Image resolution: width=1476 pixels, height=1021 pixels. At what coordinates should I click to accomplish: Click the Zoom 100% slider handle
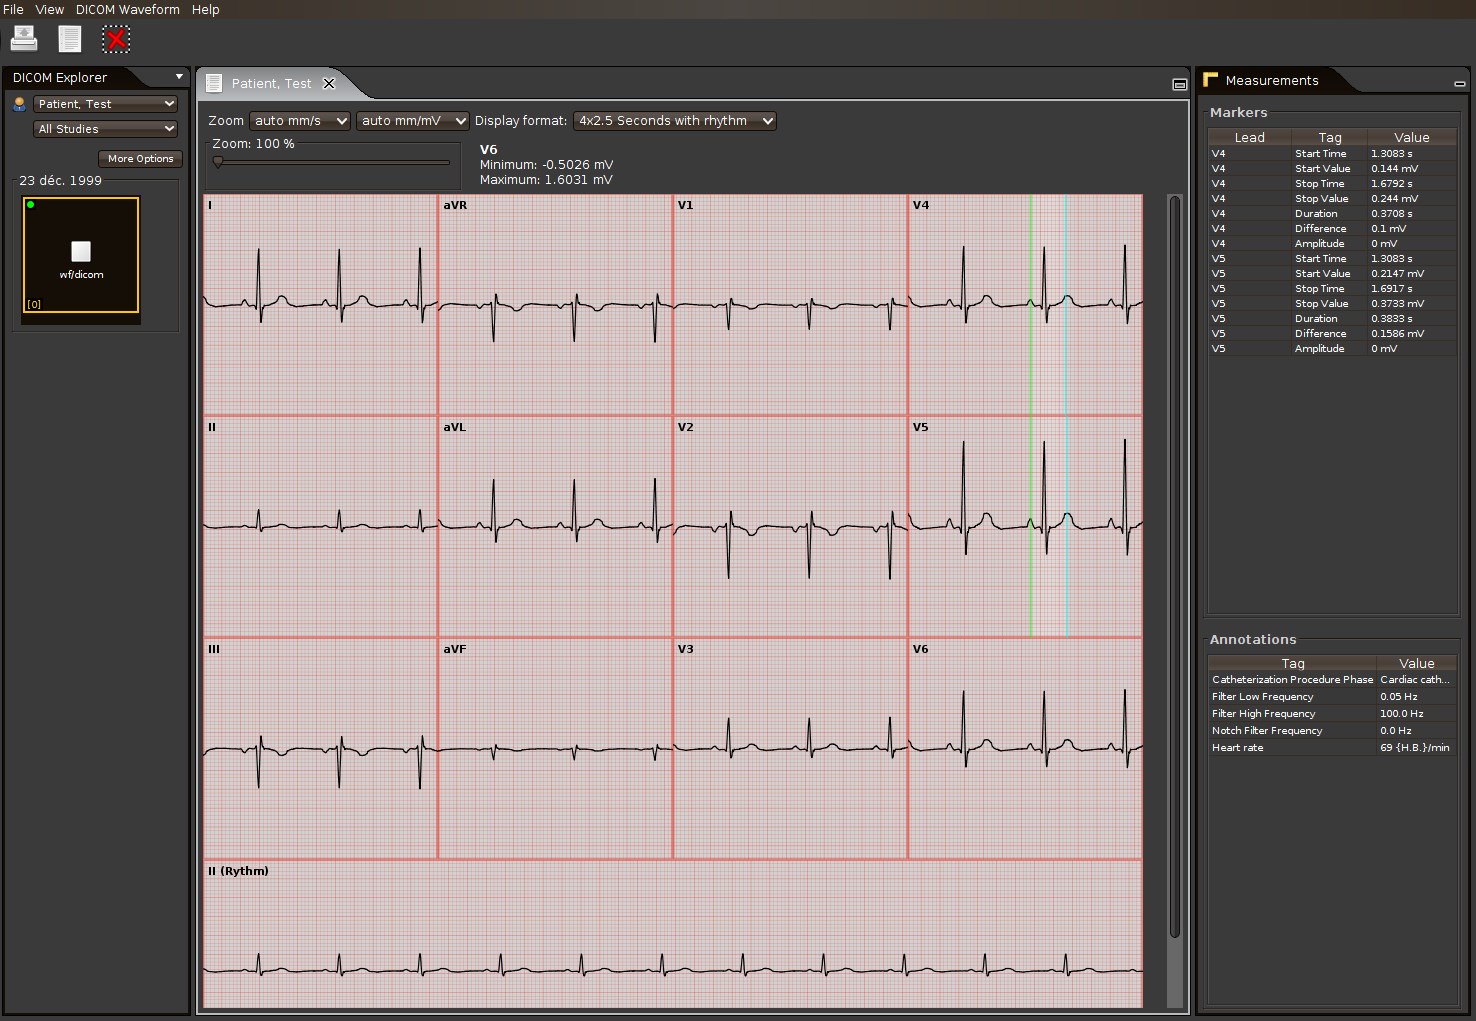tap(218, 161)
